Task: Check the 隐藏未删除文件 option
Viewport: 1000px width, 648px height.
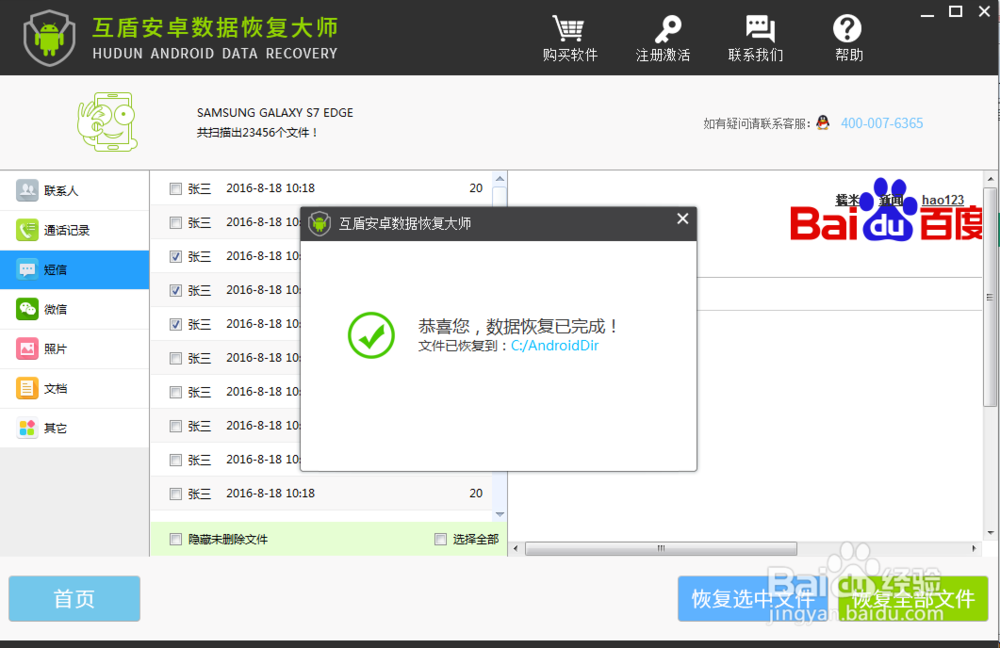Action: click(174, 539)
